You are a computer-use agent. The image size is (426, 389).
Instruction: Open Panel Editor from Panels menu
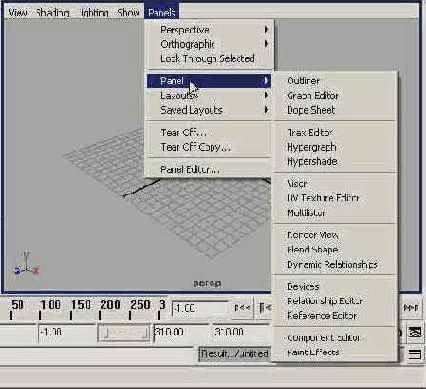tap(190, 170)
